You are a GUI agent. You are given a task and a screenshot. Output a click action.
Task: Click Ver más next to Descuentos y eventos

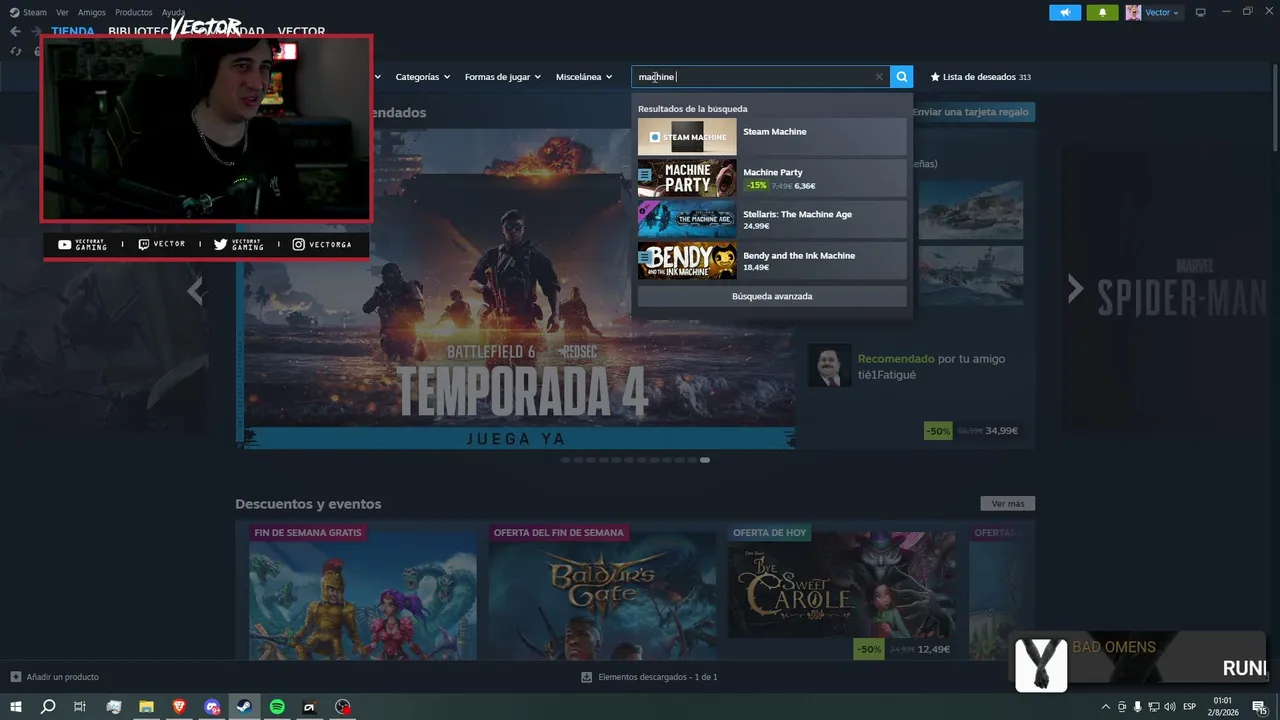click(x=1008, y=504)
